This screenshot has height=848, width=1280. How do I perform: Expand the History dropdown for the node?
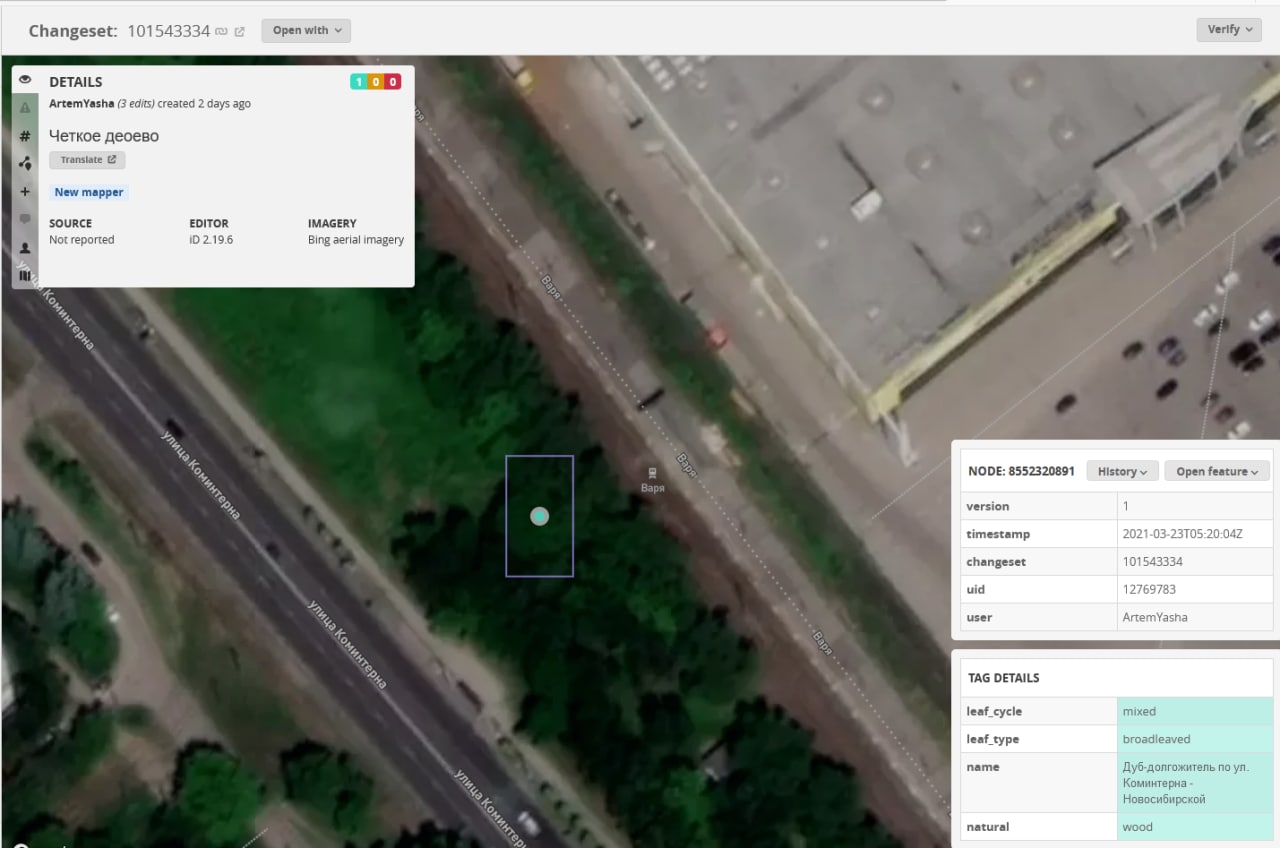[x=1122, y=471]
